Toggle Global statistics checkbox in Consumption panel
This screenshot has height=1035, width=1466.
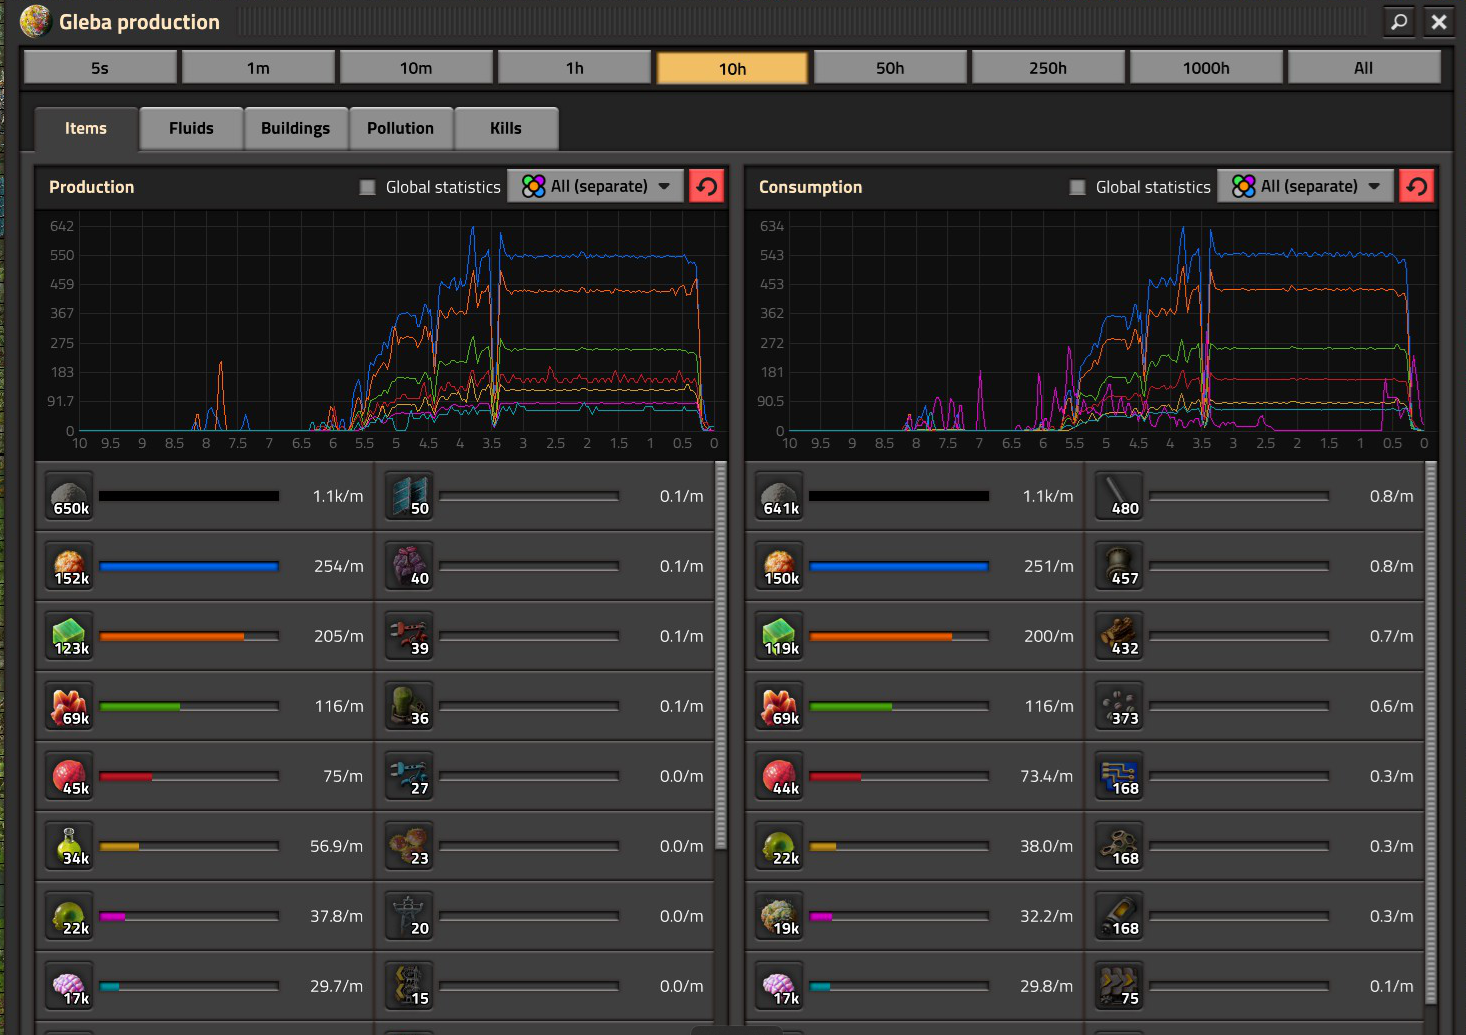1077,187
